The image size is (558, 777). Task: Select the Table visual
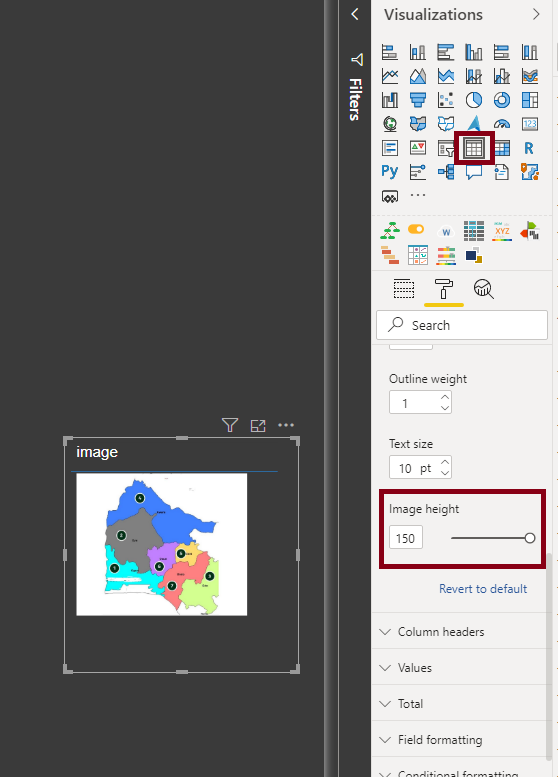point(474,148)
